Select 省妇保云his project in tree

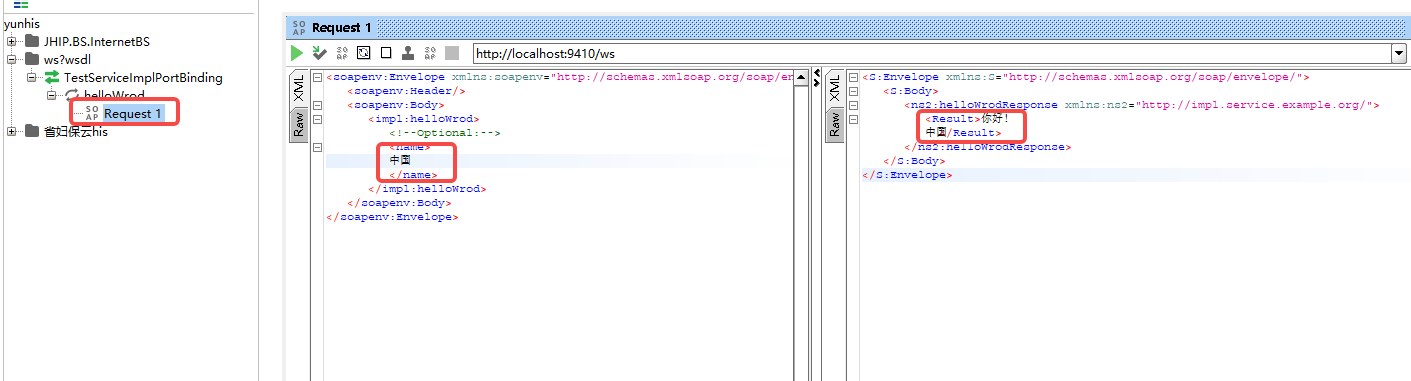75,131
